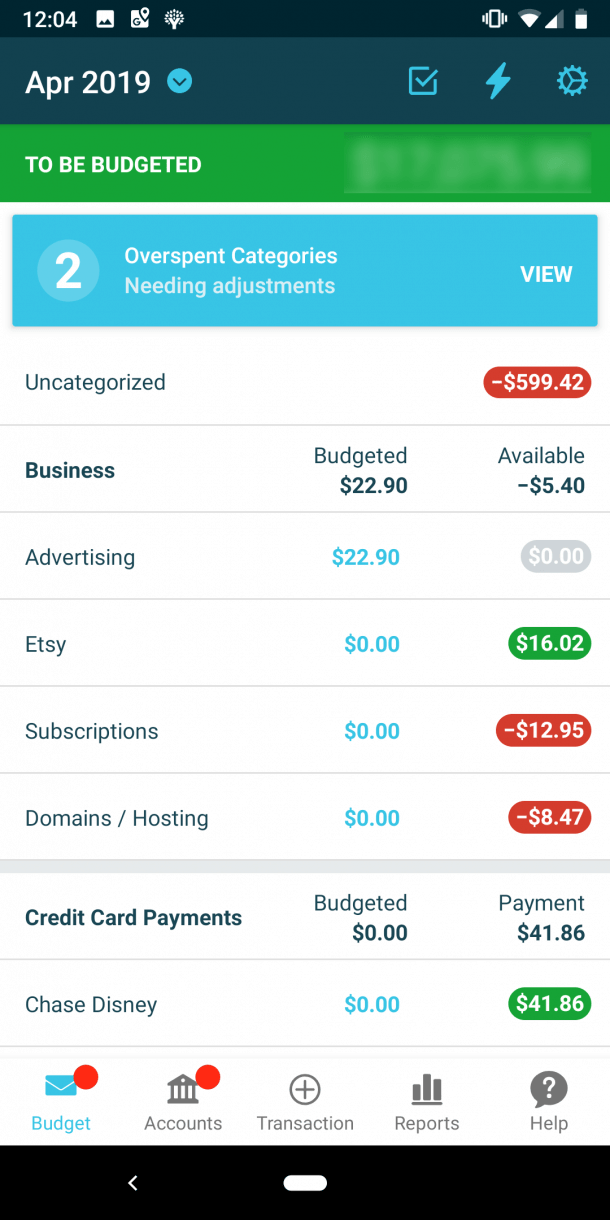Tap the Android back navigation arrow
The image size is (610, 1220).
click(133, 1182)
